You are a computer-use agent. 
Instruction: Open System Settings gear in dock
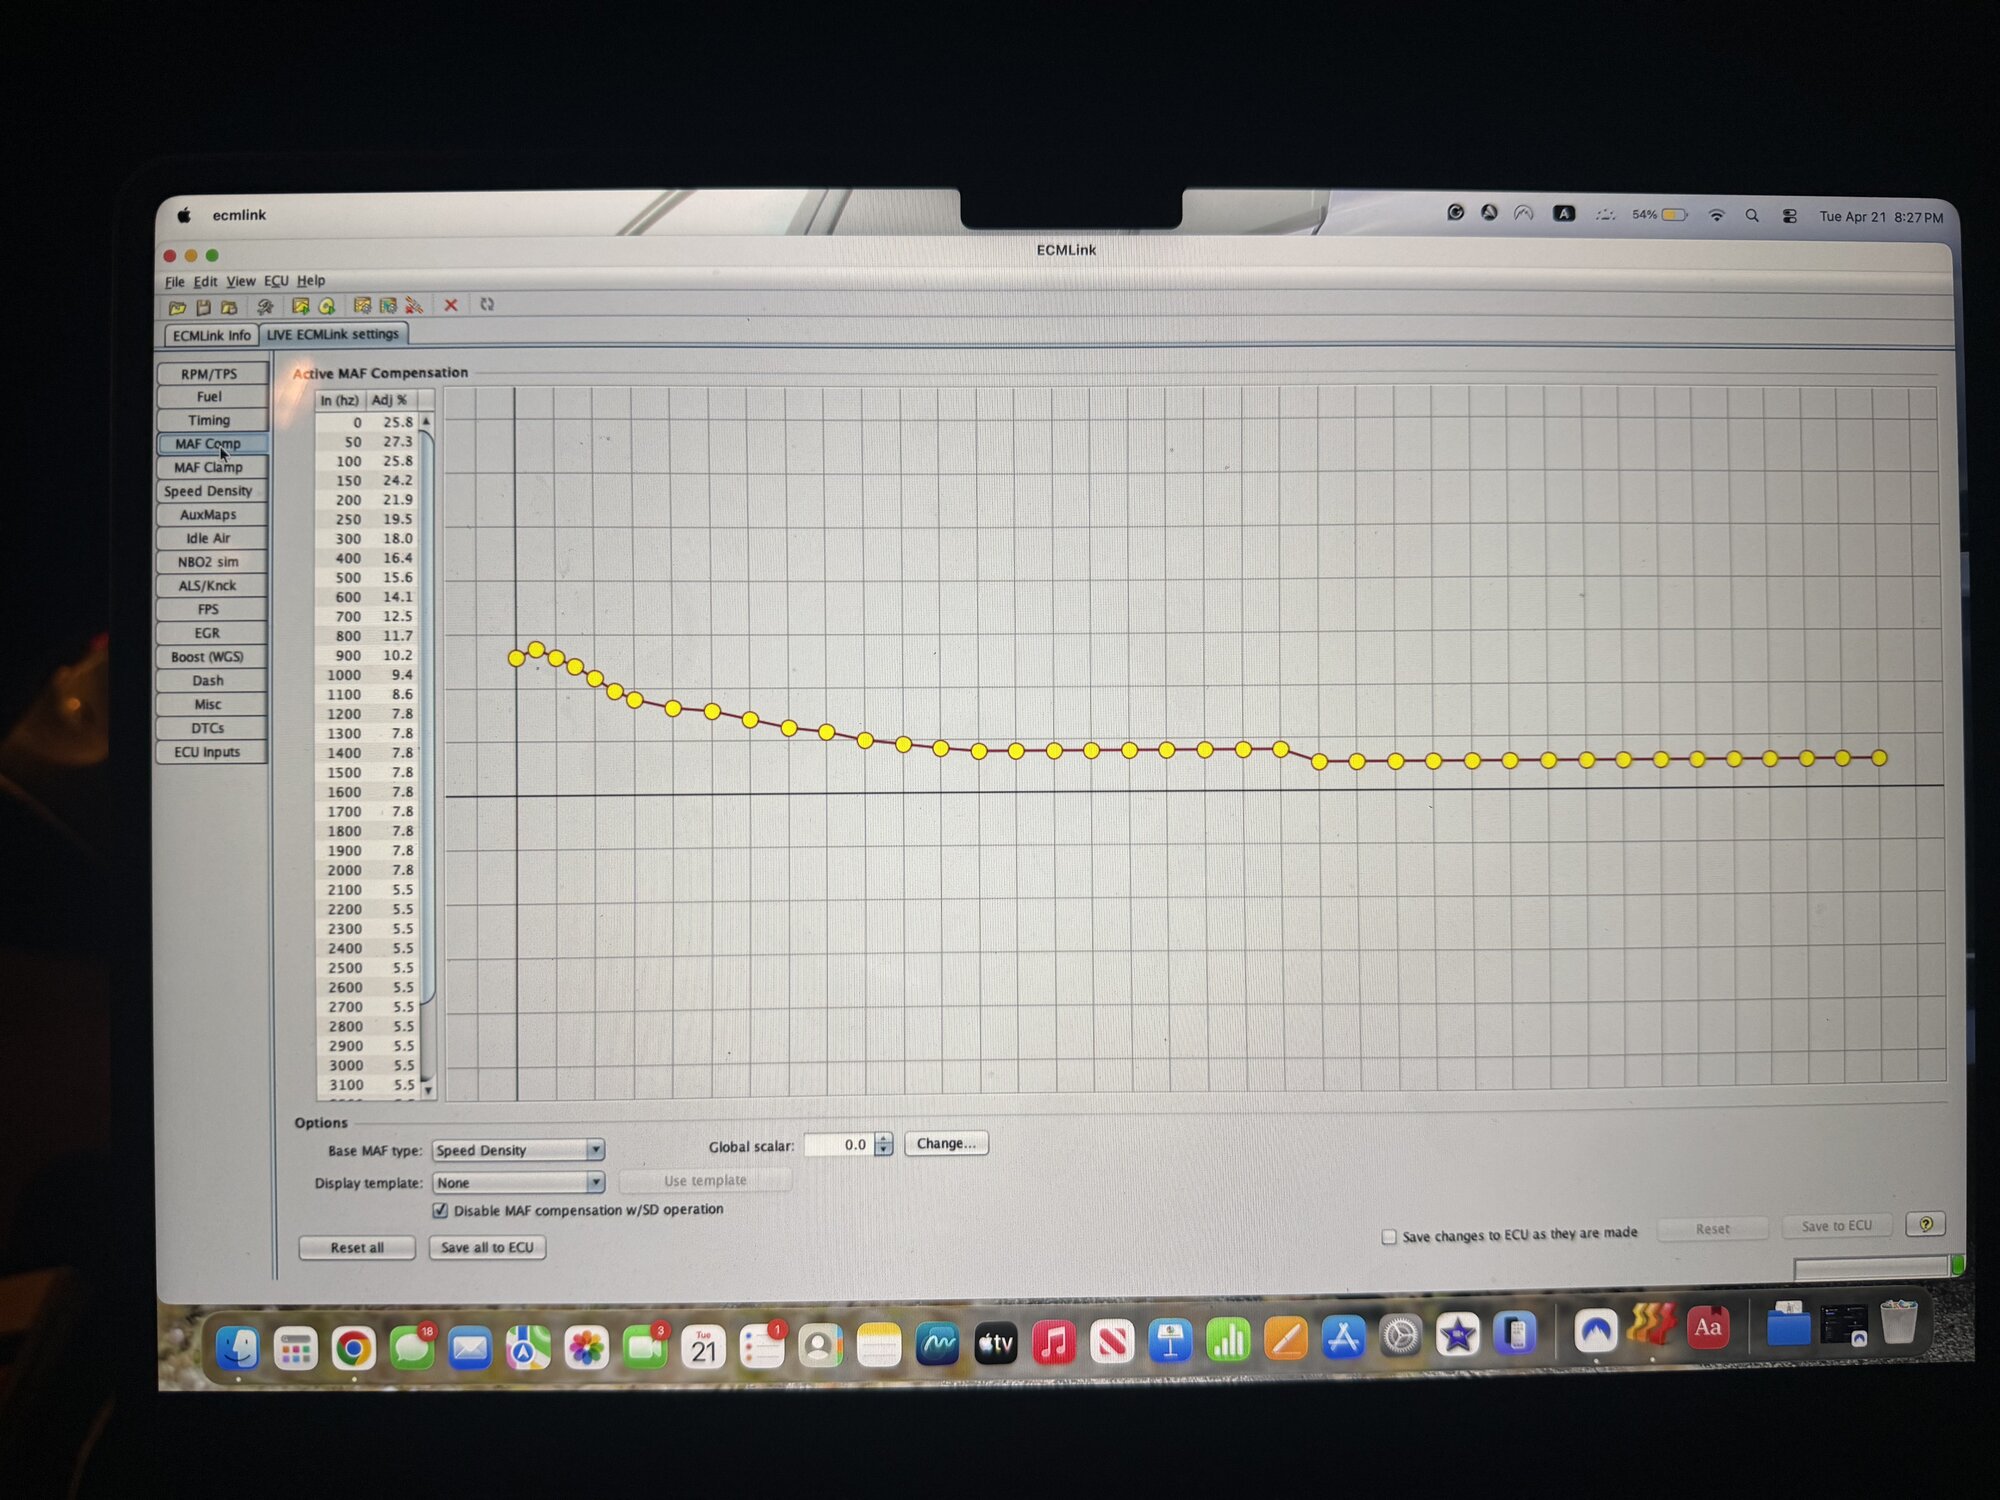[x=1400, y=1337]
